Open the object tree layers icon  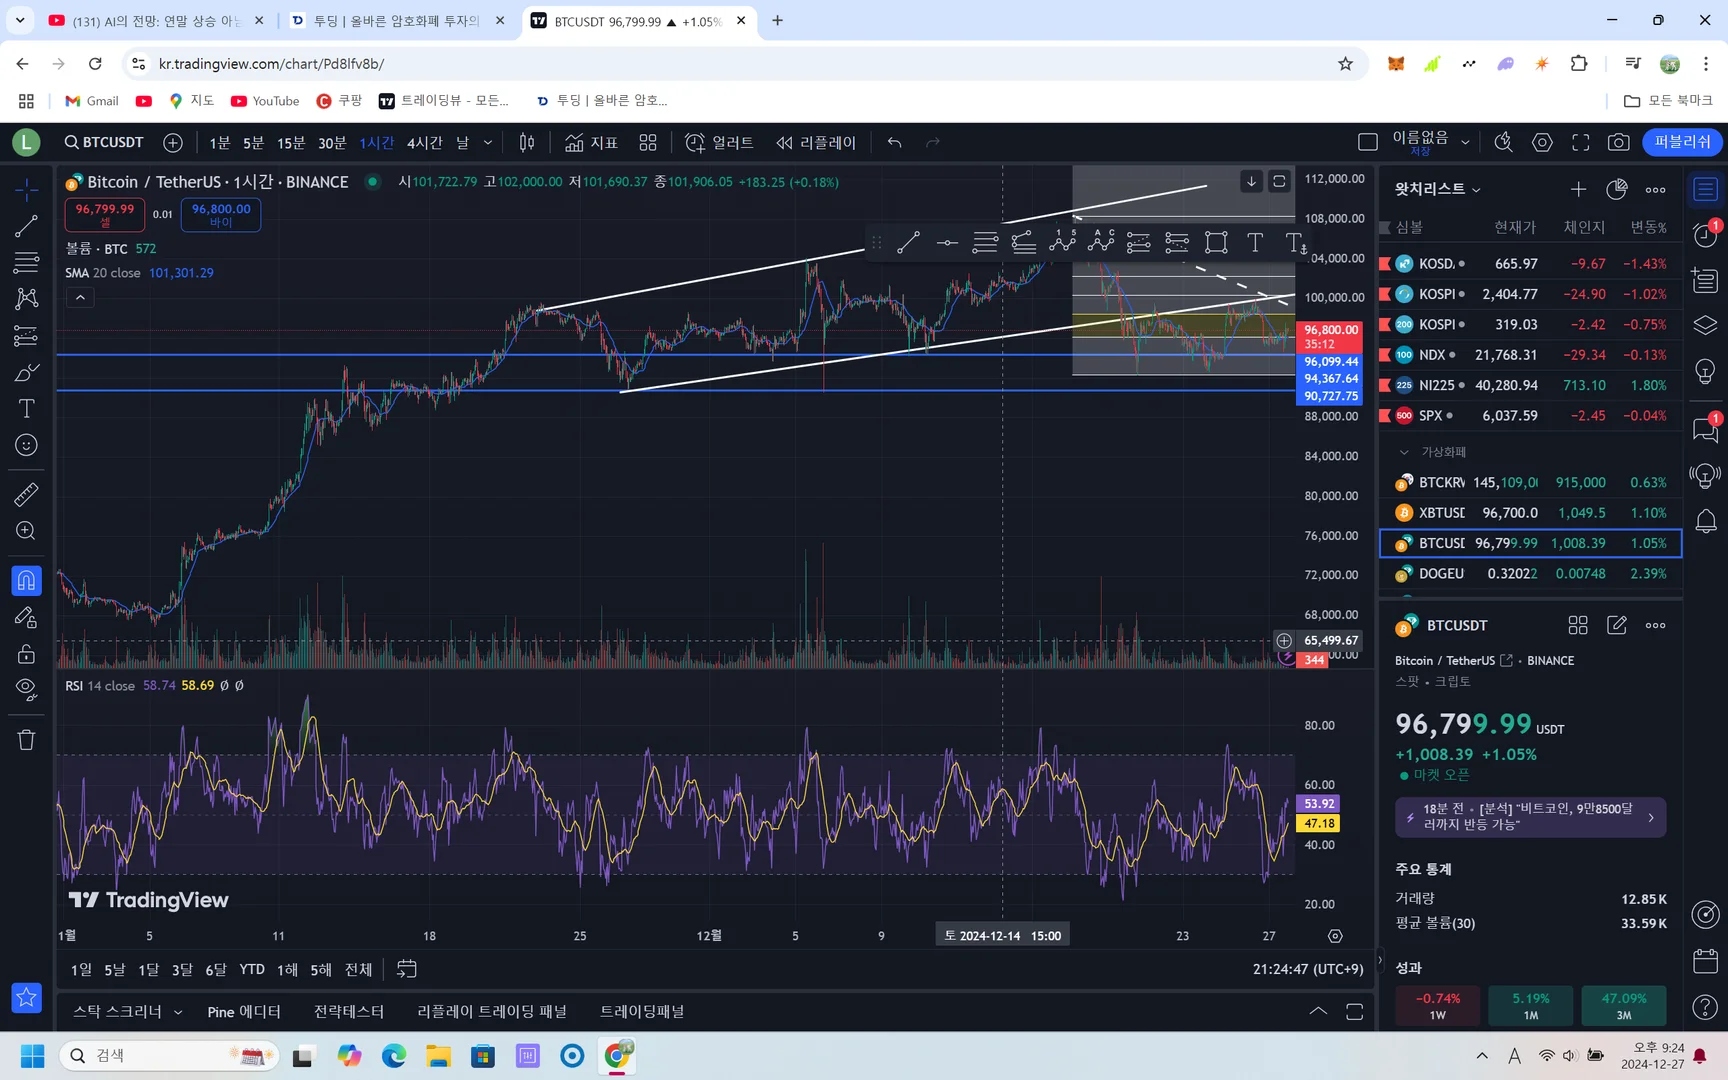1705,326
